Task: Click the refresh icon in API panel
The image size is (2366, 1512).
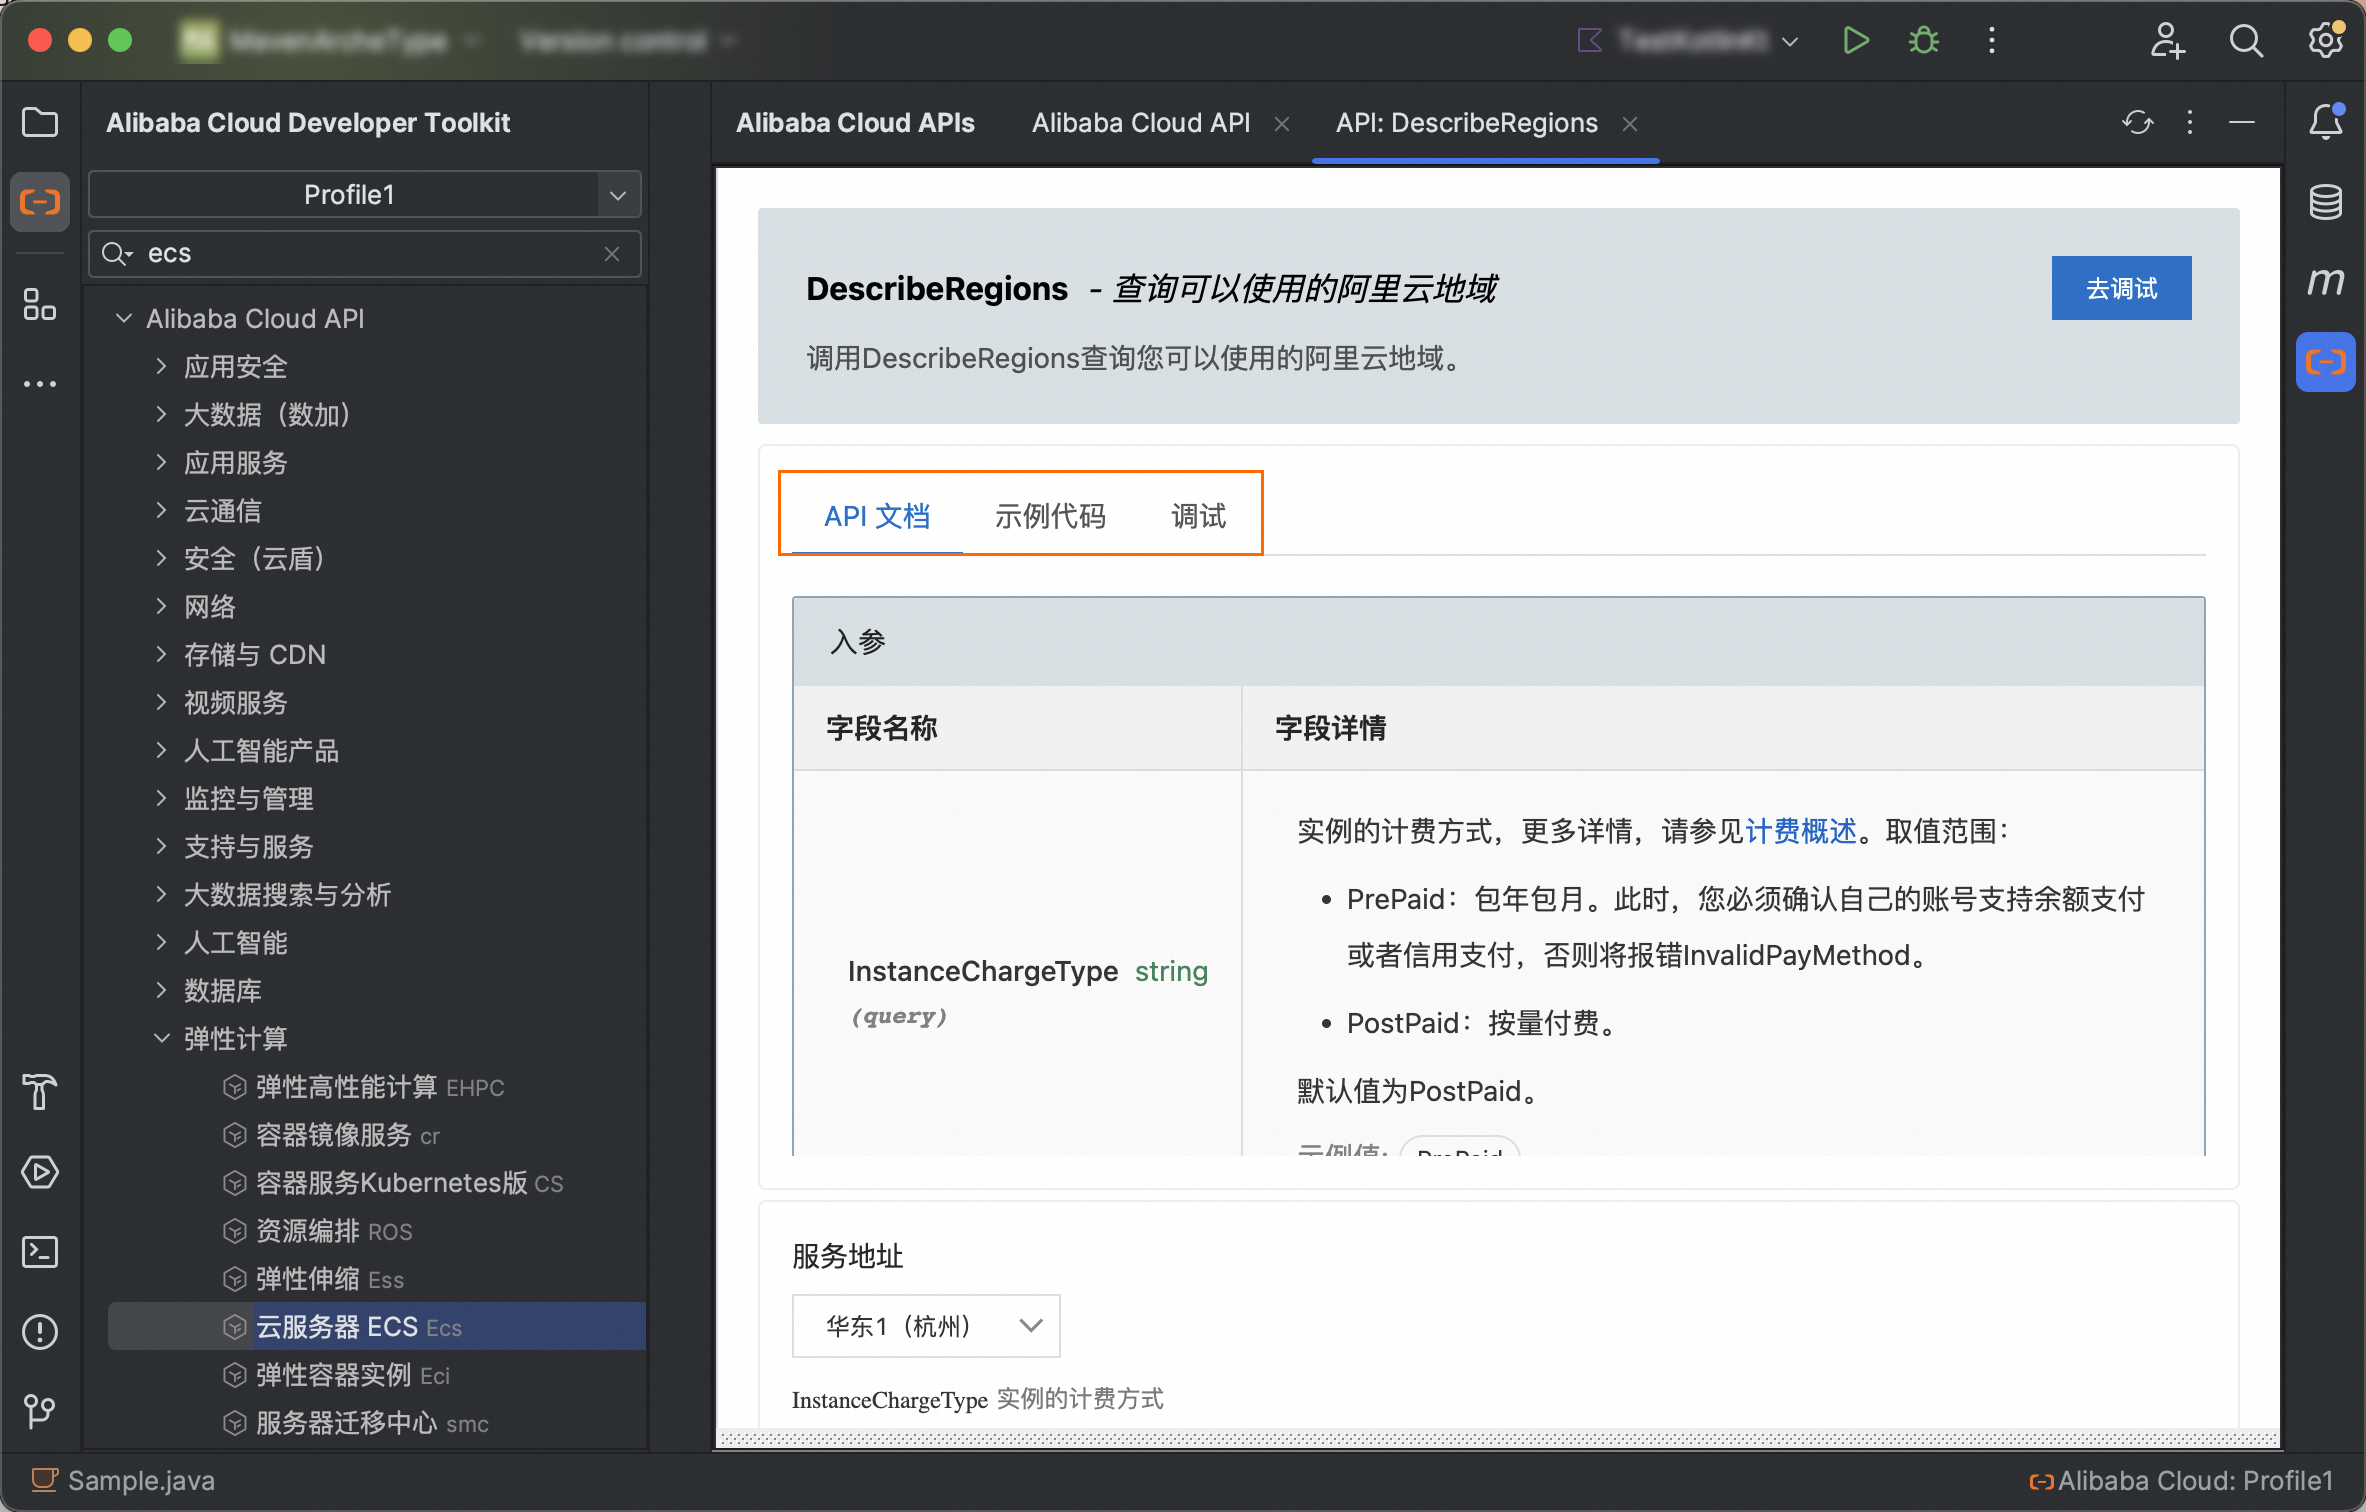Action: (2137, 122)
